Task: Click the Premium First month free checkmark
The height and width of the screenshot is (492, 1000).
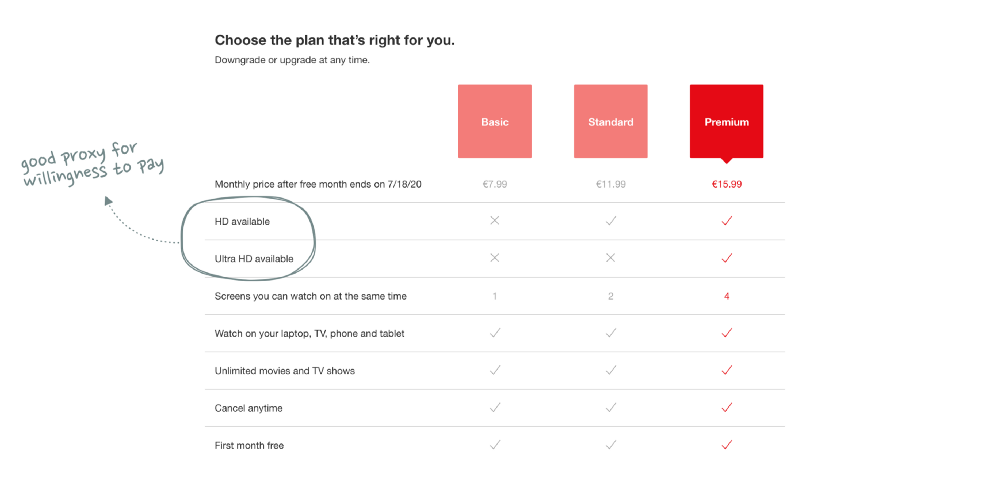Action: [x=726, y=445]
